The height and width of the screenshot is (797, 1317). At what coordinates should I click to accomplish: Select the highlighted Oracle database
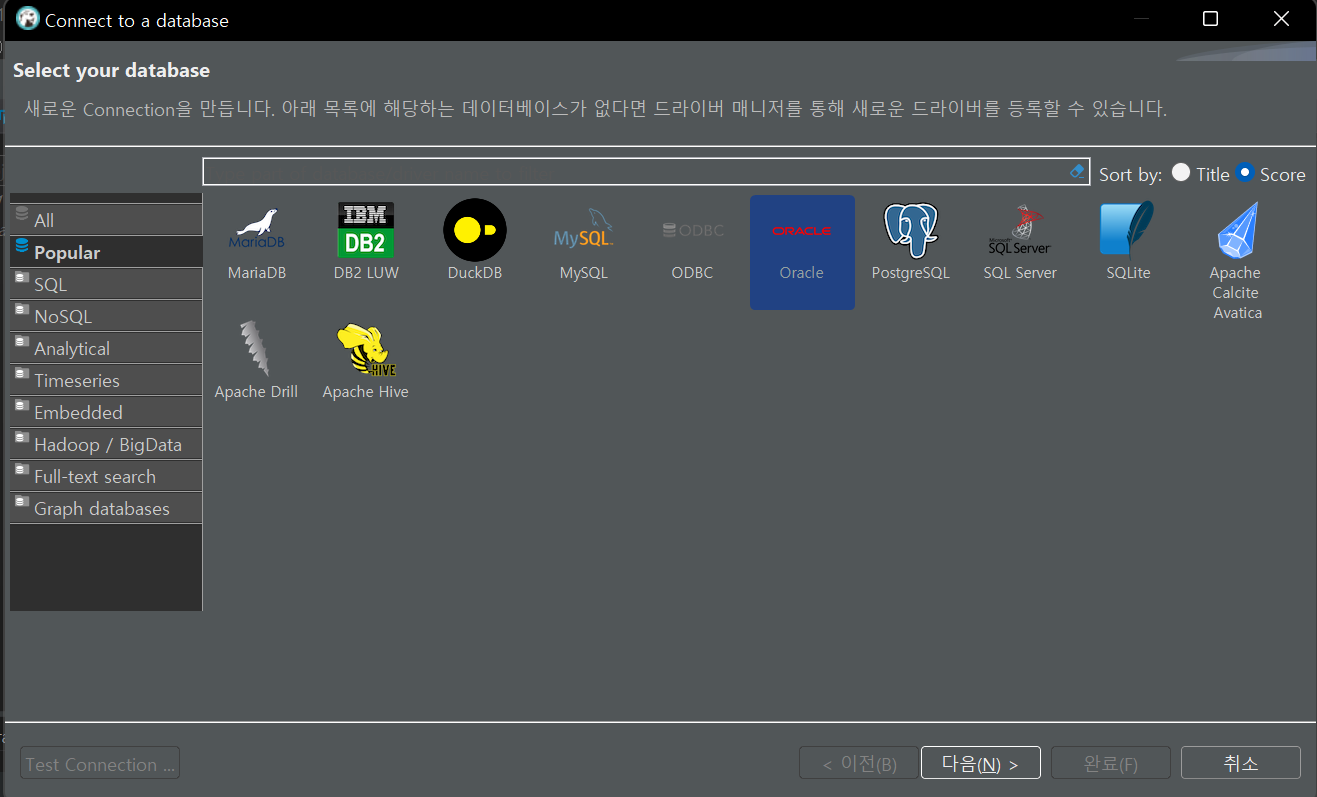click(x=802, y=252)
